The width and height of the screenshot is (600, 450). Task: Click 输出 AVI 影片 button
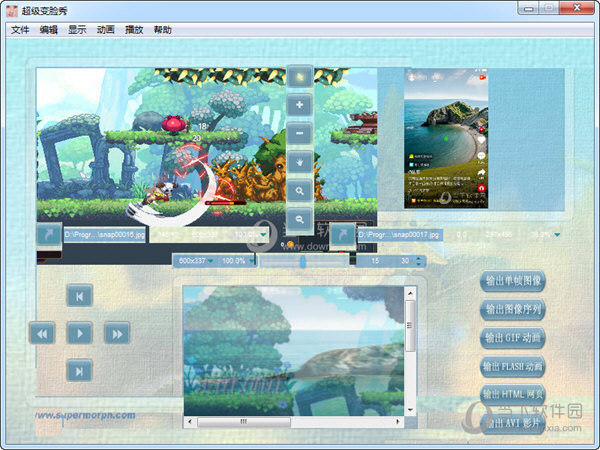pyautogui.click(x=513, y=423)
